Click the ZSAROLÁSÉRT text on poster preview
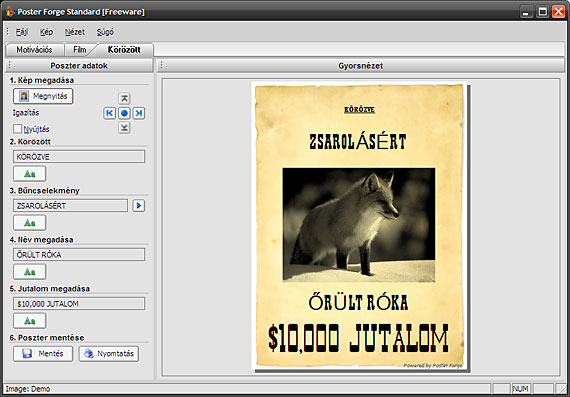Screen dimensions: 570x397 click(358, 142)
